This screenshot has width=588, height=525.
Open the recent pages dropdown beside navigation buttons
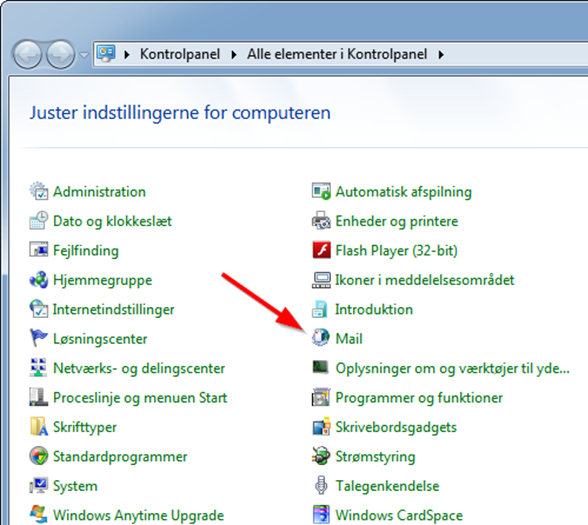click(84, 55)
